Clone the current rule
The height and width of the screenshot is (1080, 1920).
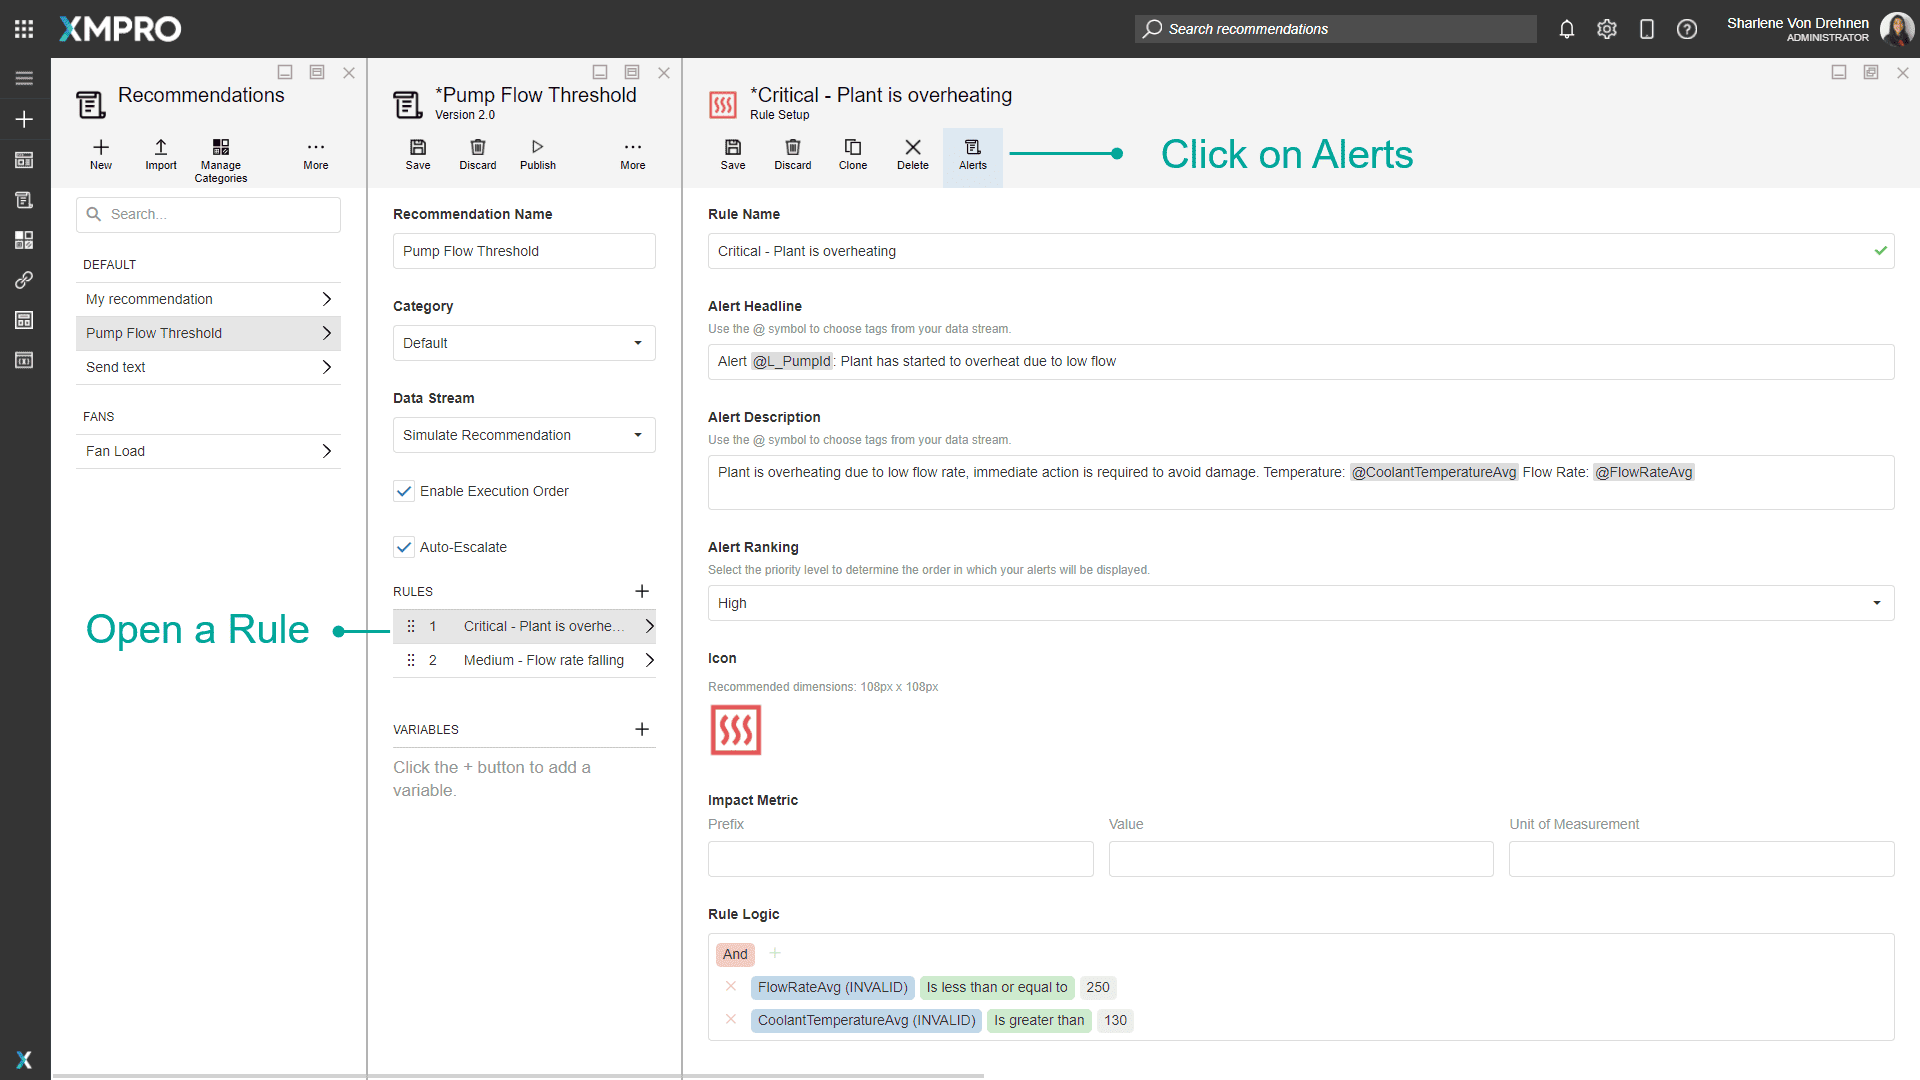tap(852, 154)
